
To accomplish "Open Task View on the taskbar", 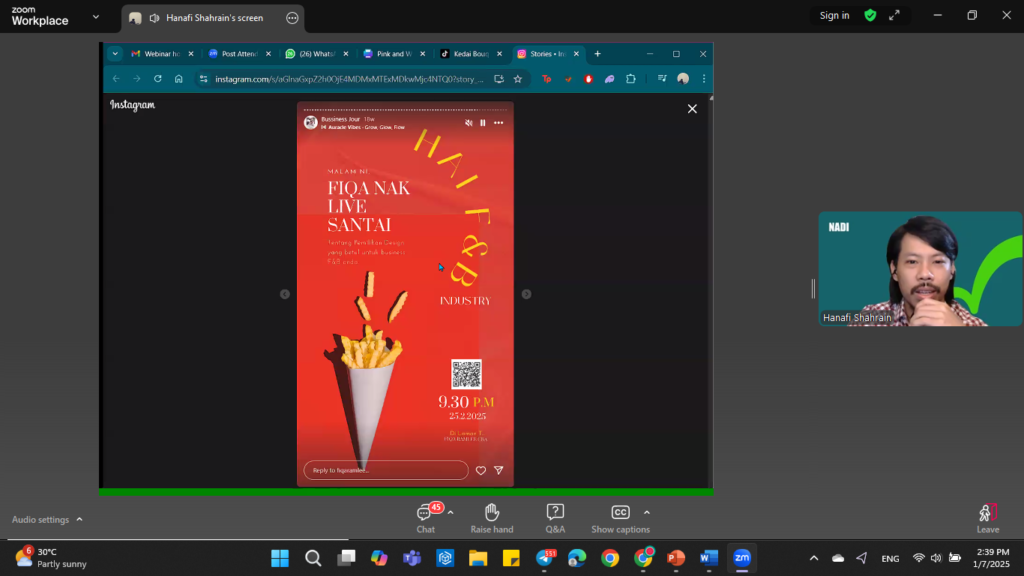I will click(x=346, y=558).
